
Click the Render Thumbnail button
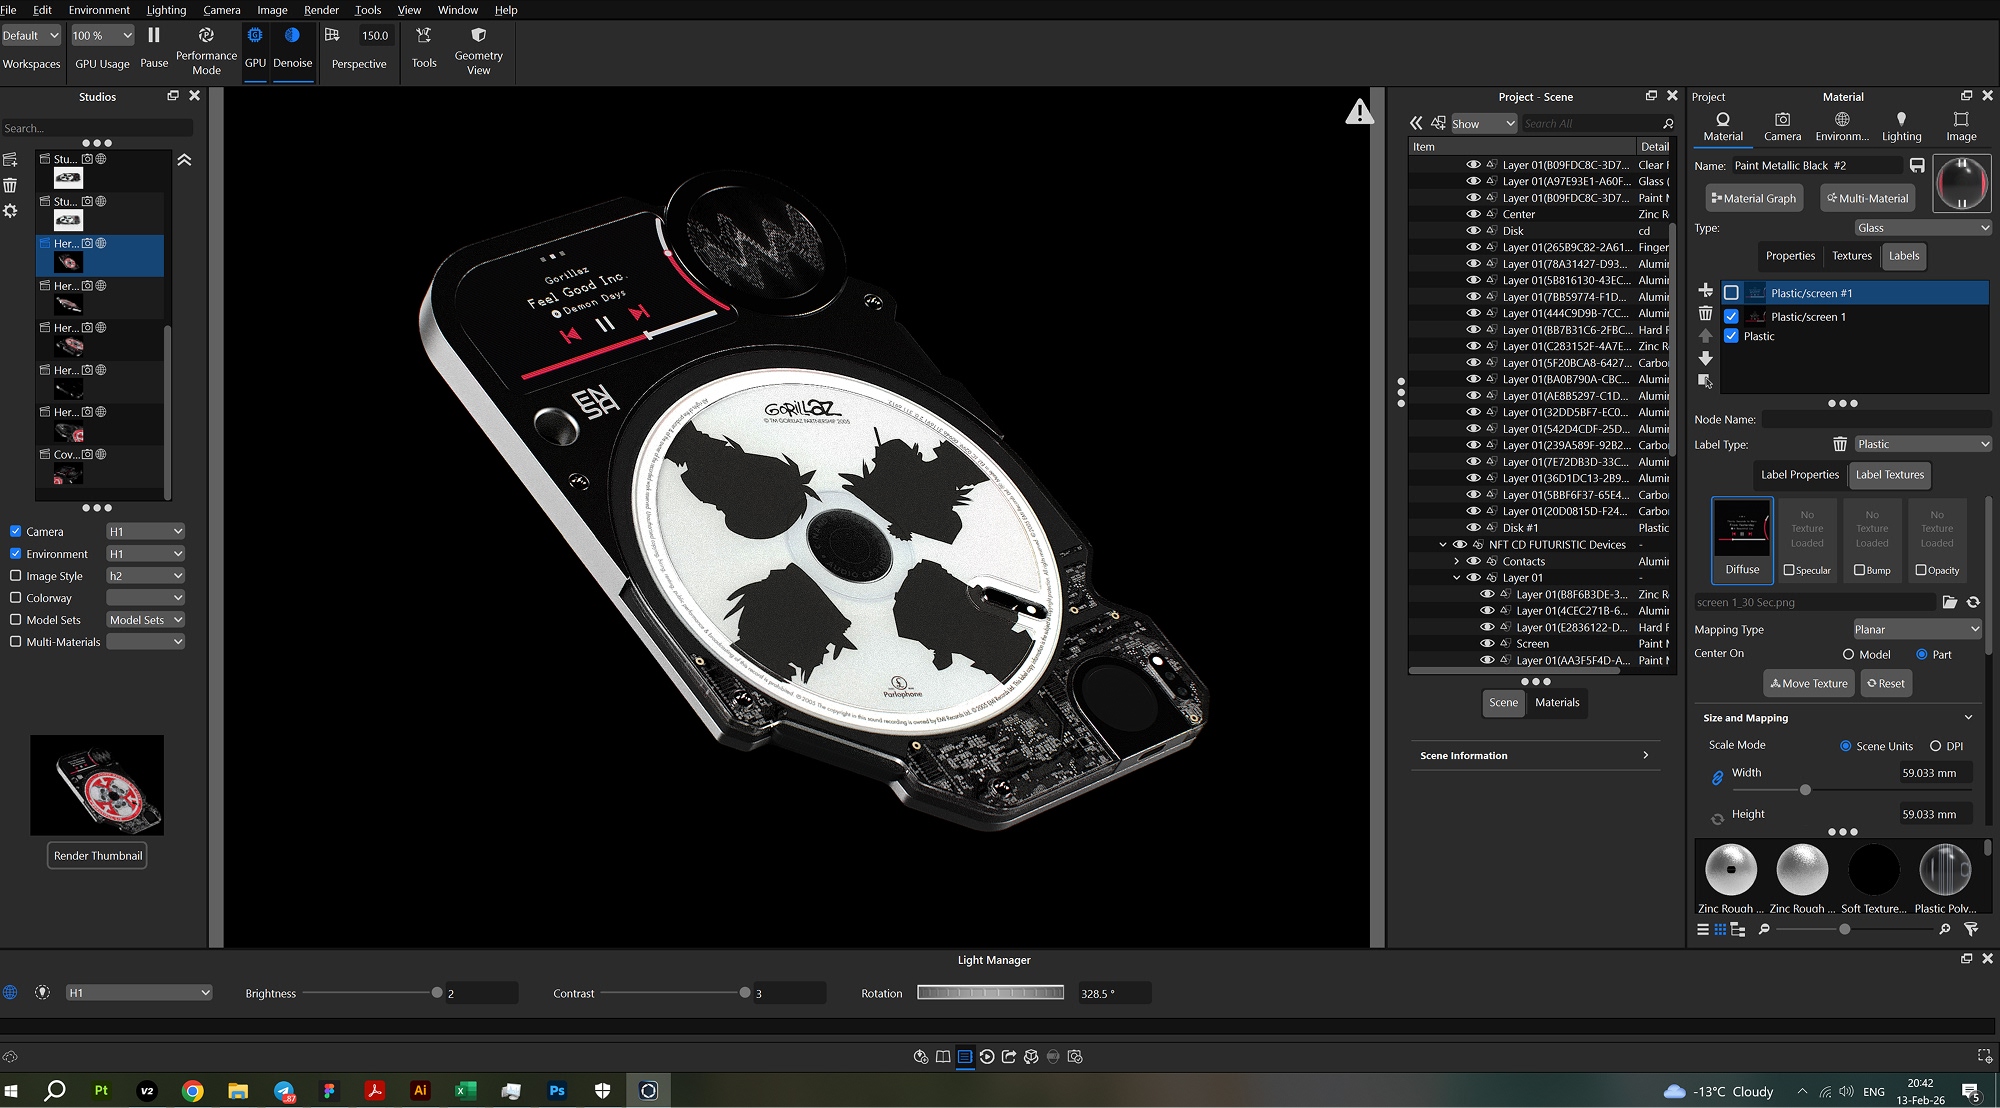[x=96, y=855]
